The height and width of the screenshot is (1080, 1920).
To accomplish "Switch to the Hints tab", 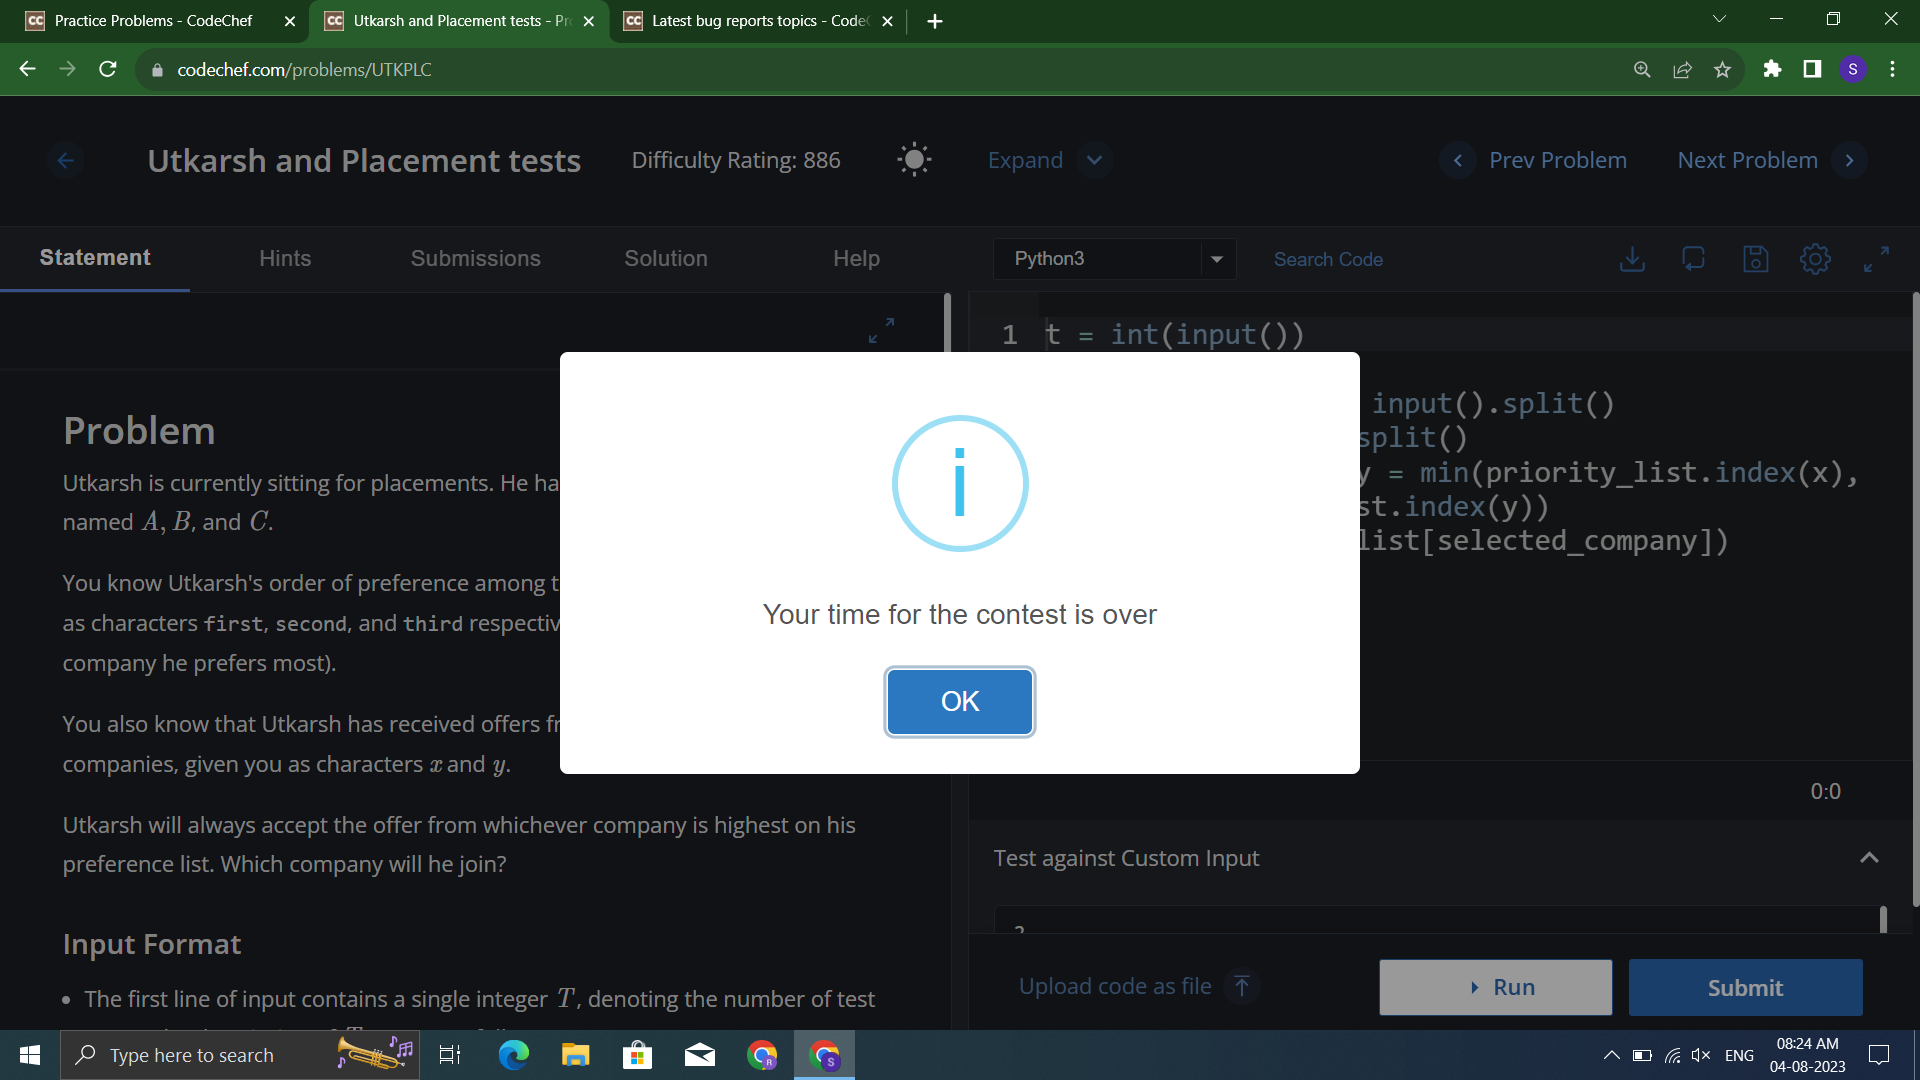I will tap(285, 259).
